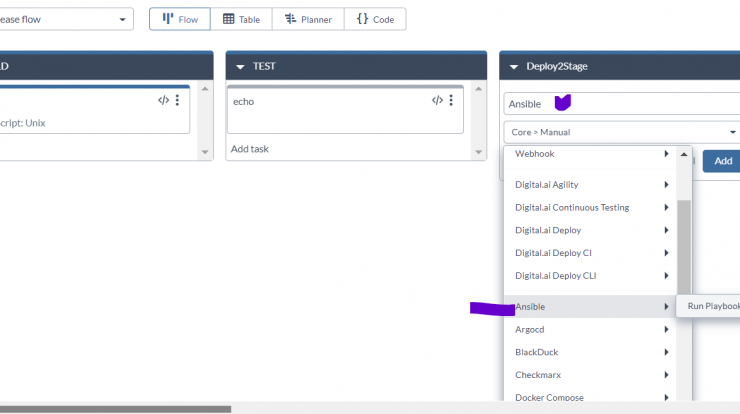
Task: Expand the Digital.ai Continuous Testing submenu
Action: pyautogui.click(x=590, y=207)
